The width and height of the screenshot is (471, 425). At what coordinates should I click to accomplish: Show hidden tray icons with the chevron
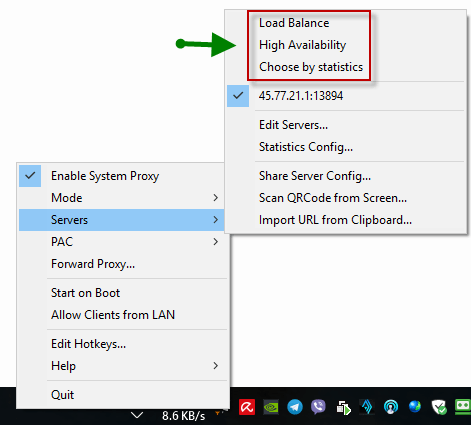137,415
